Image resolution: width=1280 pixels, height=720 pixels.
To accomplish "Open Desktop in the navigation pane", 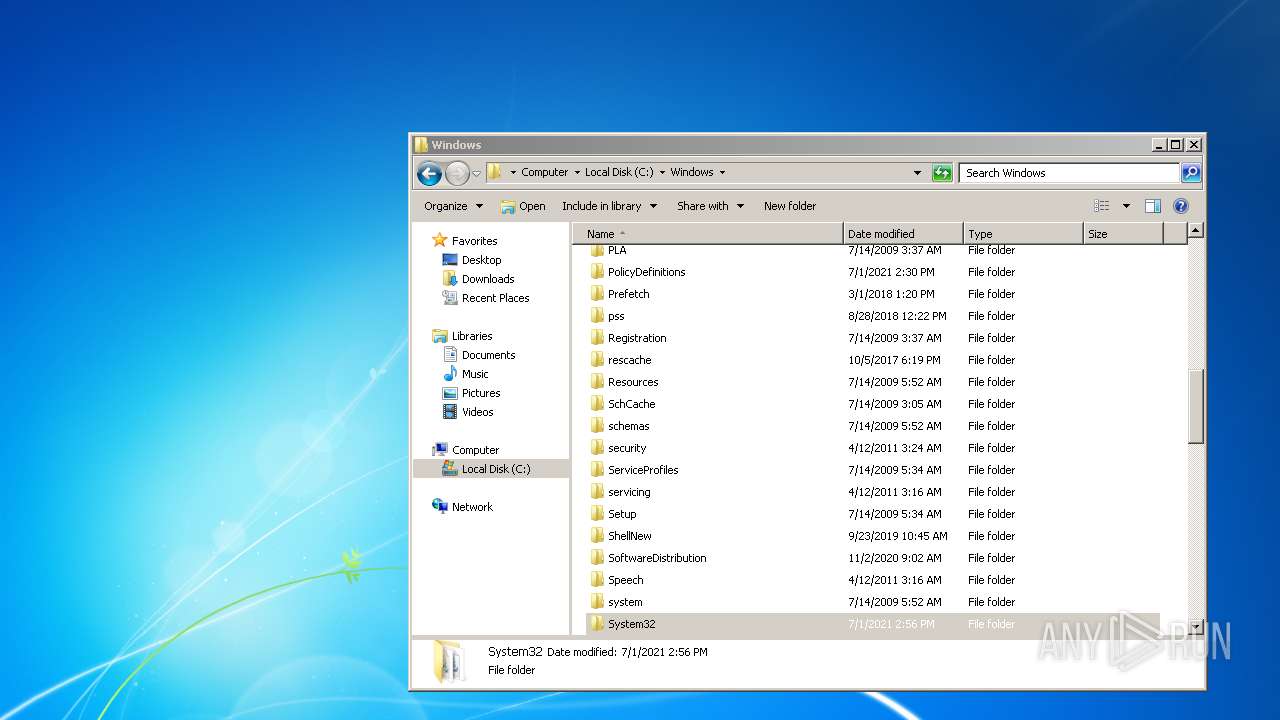I will click(481, 260).
